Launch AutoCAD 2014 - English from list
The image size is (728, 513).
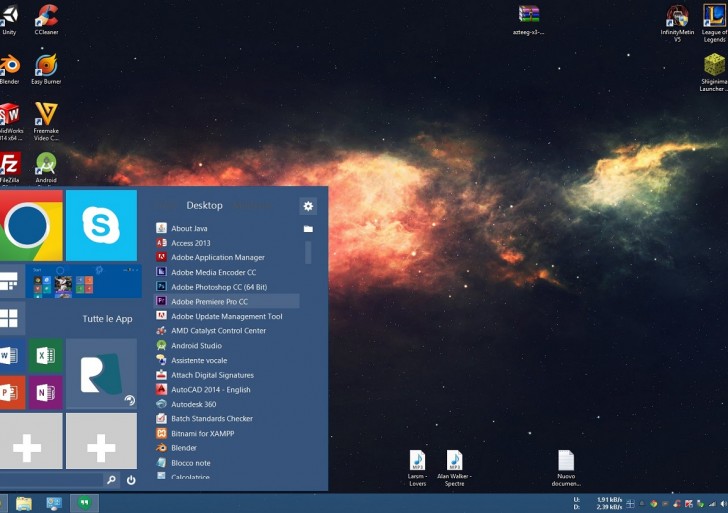coord(210,390)
